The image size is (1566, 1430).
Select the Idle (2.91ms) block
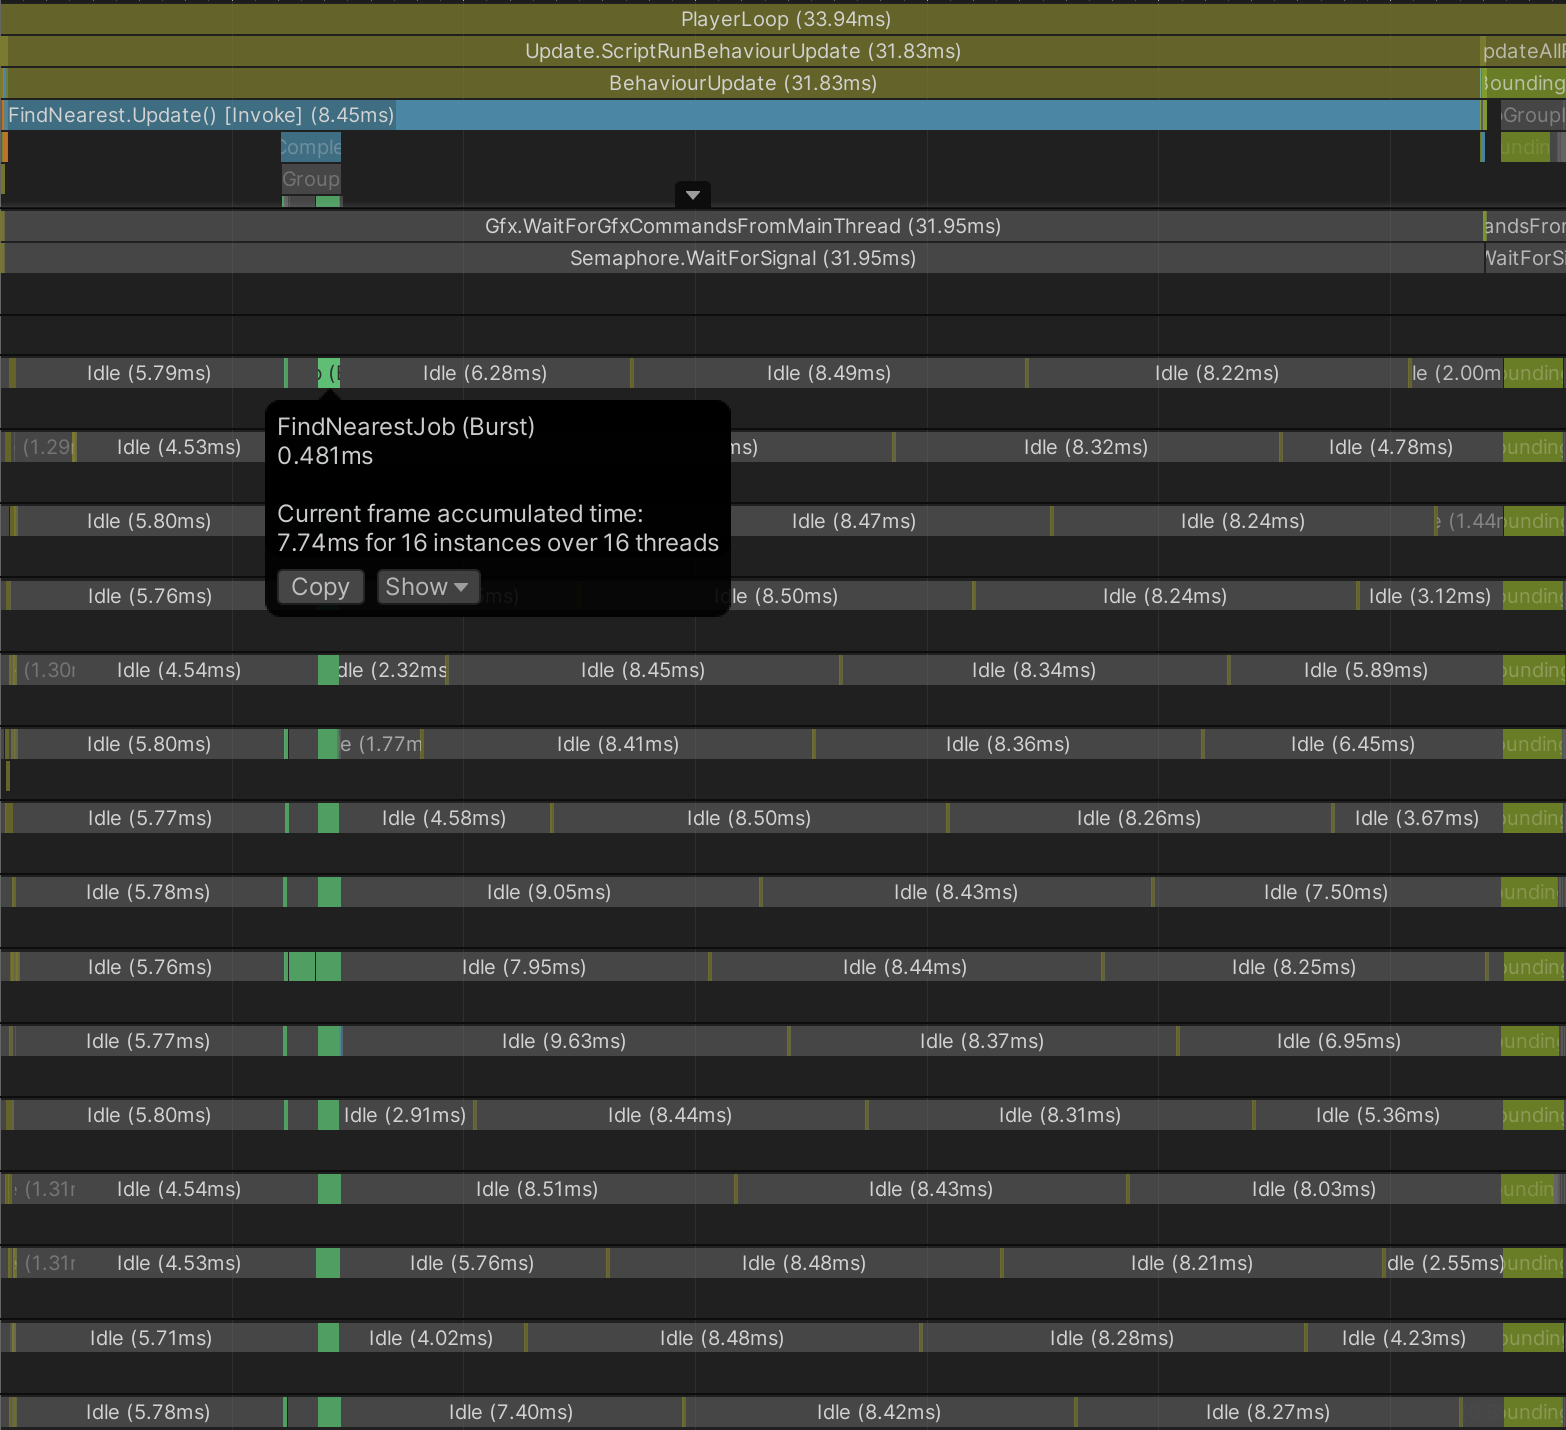click(x=405, y=1115)
